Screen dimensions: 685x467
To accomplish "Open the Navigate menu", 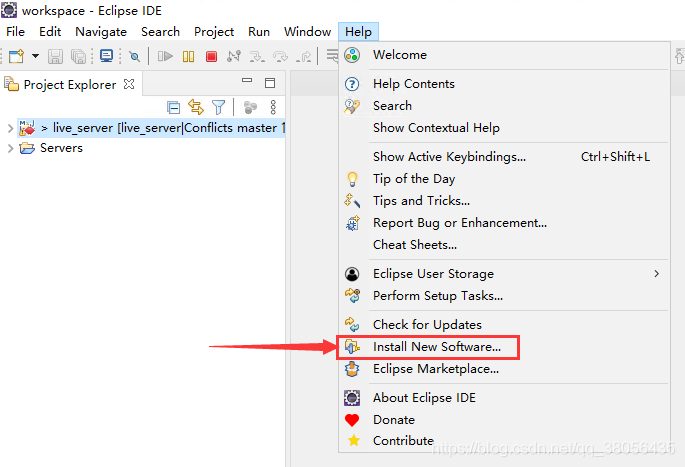I will (101, 32).
